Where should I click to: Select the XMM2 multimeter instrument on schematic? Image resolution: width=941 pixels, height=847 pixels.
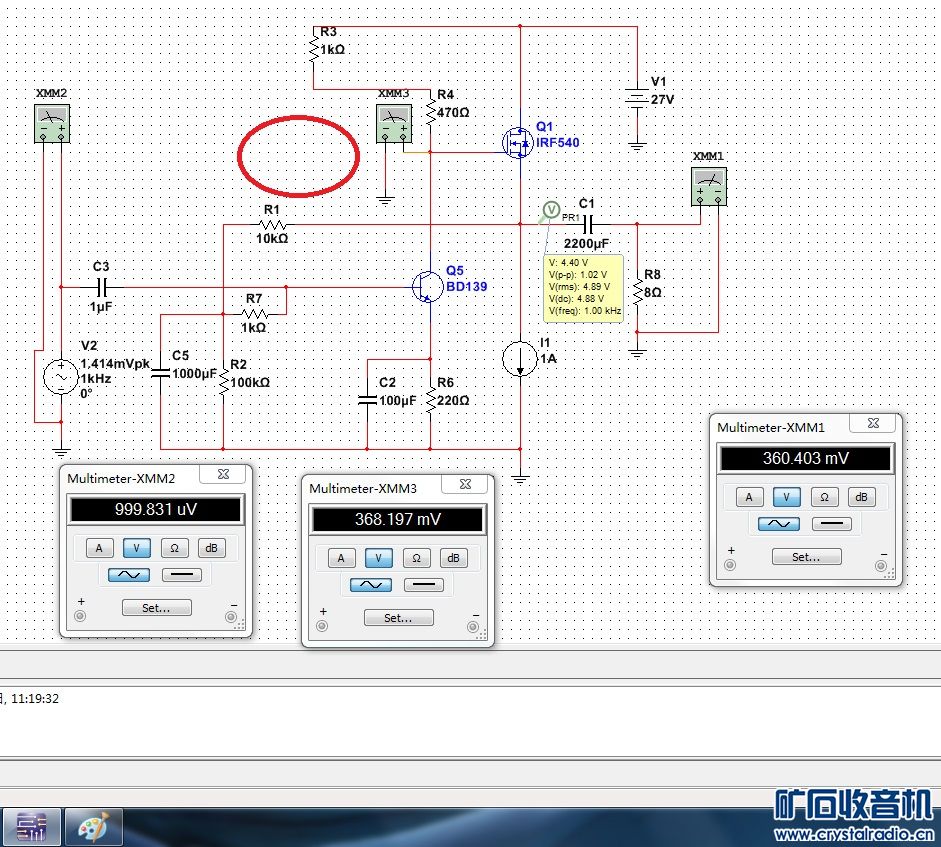[x=52, y=123]
